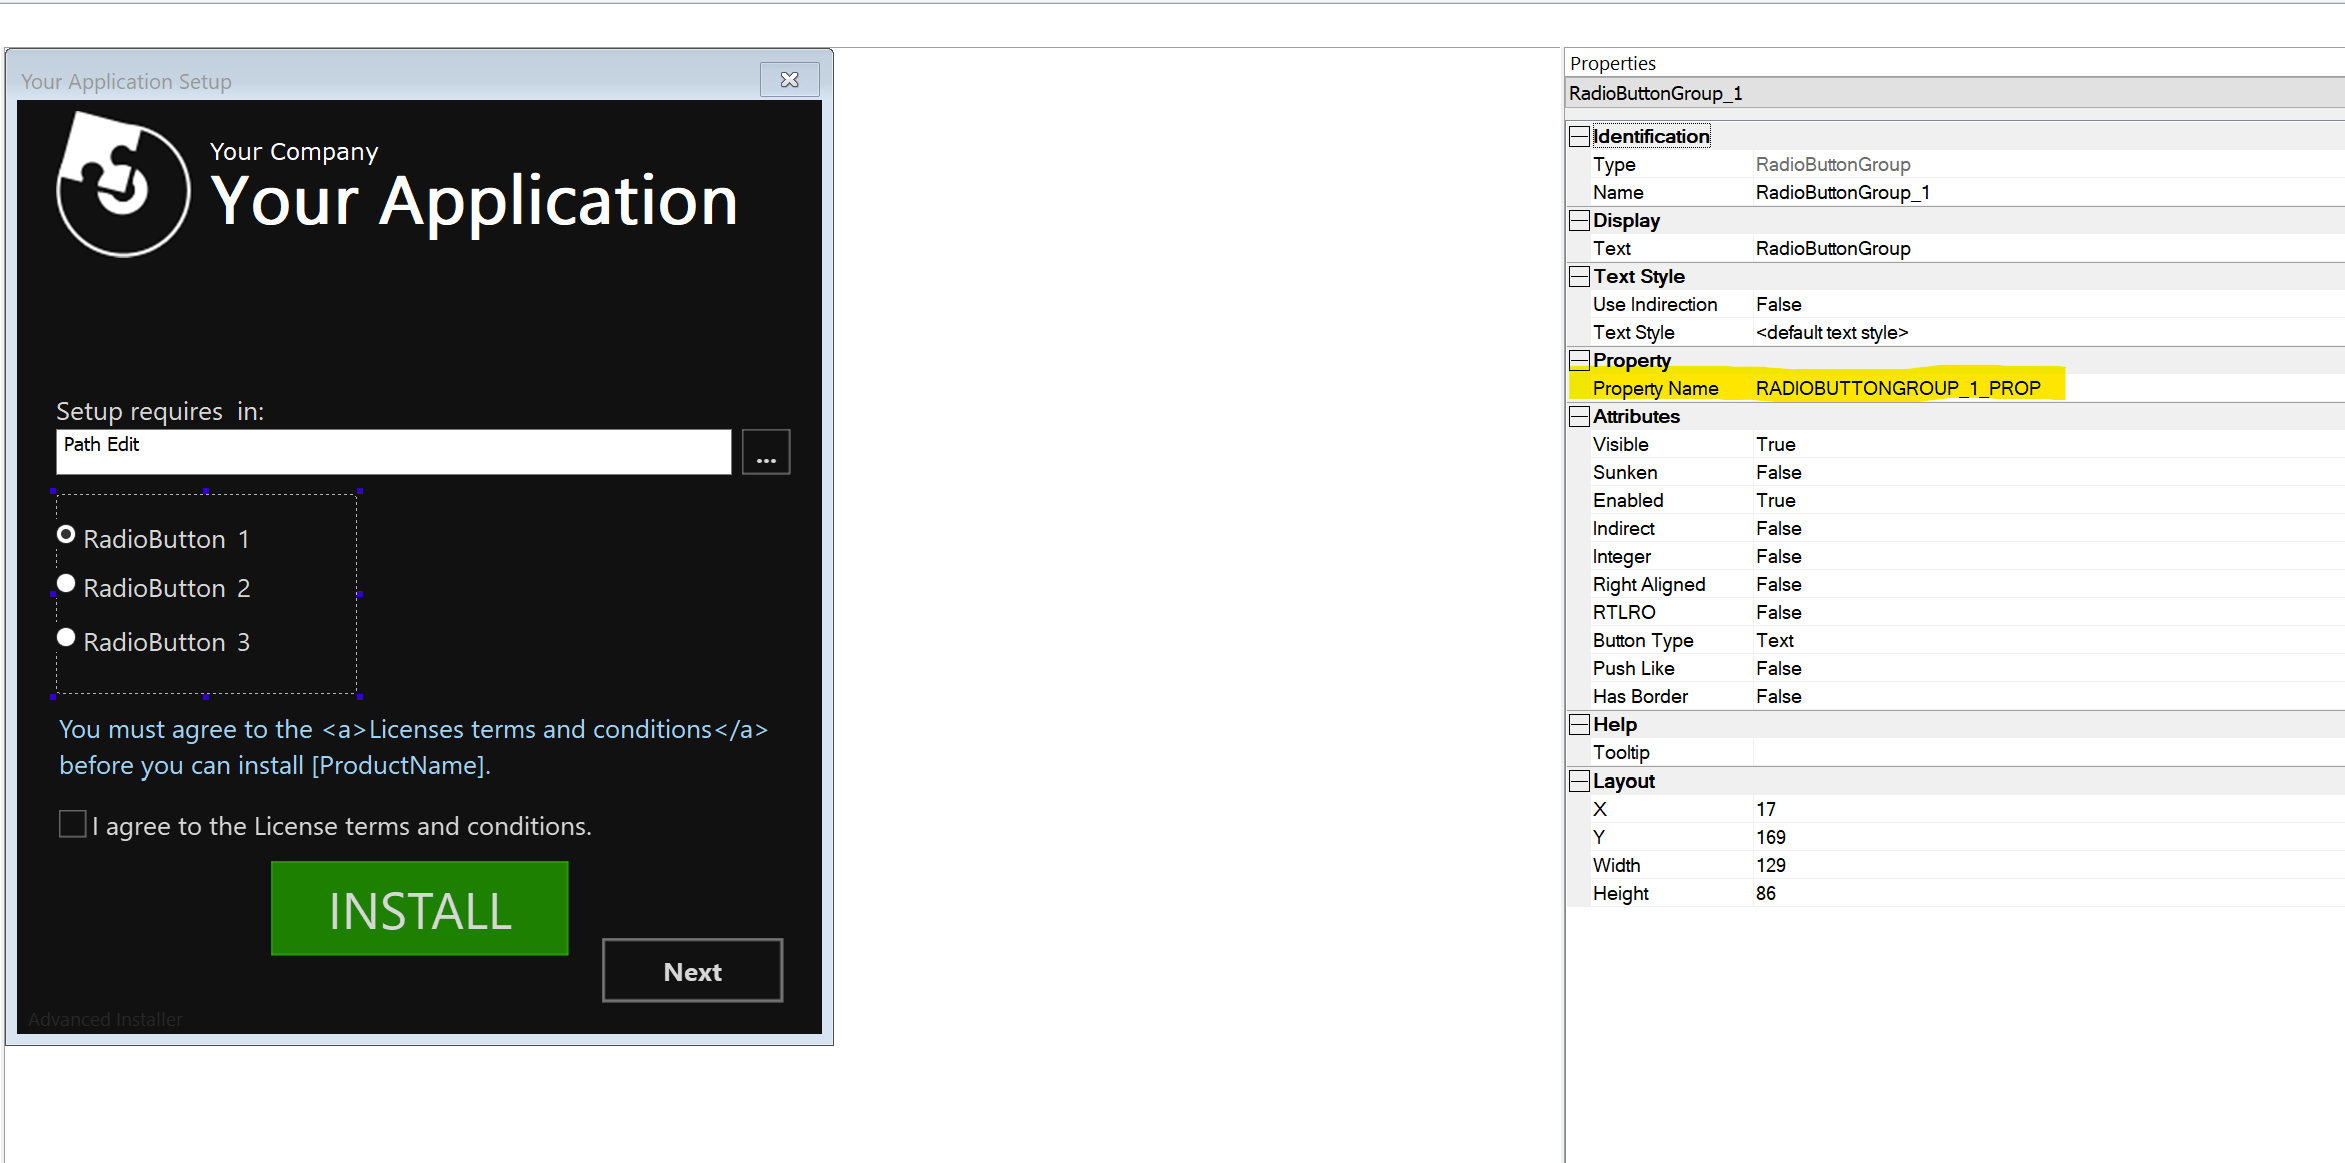Click the Width value 129
Image resolution: width=2345 pixels, height=1163 pixels.
(1770, 865)
